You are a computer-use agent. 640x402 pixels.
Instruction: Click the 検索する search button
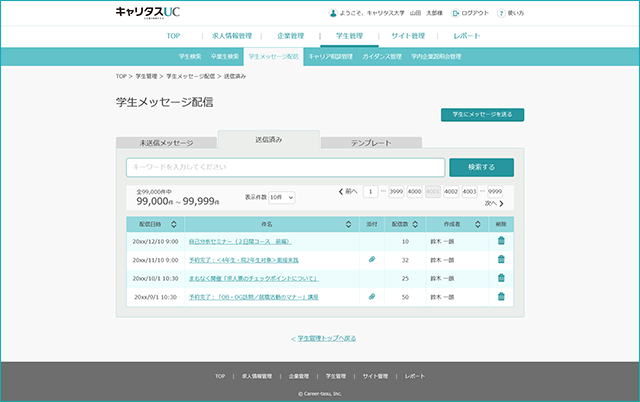(x=482, y=167)
